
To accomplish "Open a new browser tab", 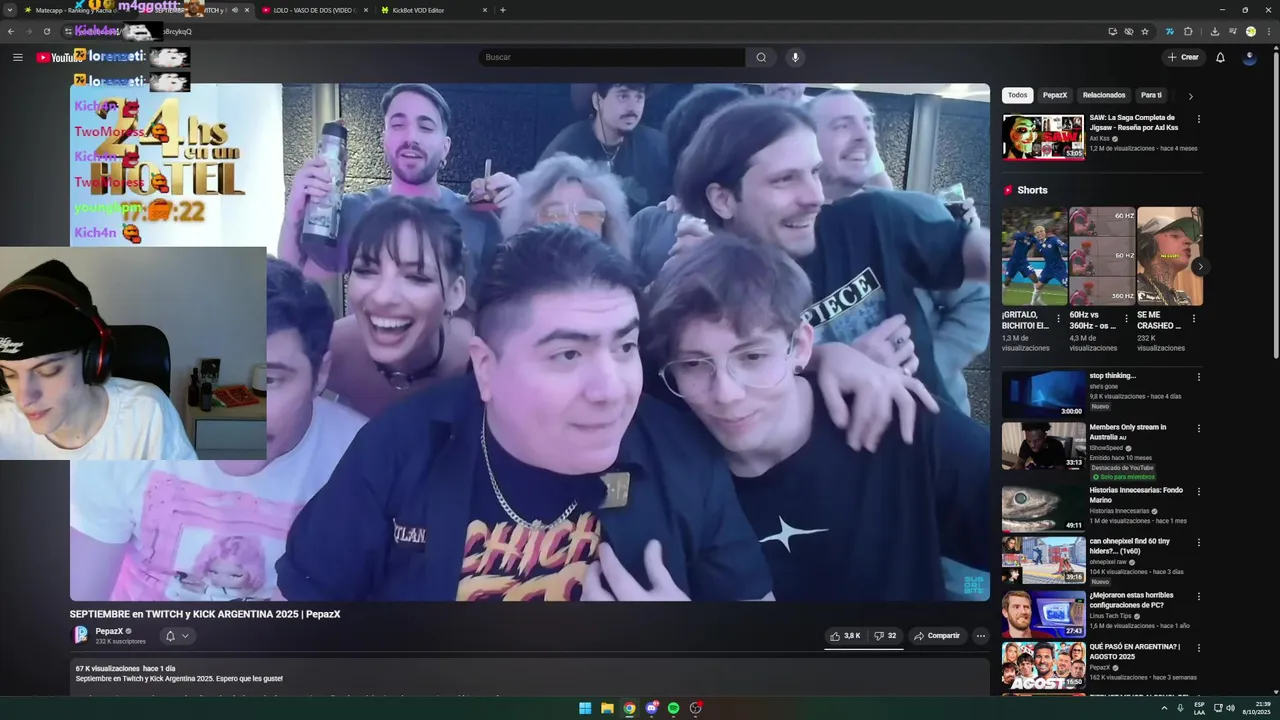I will point(502,10).
